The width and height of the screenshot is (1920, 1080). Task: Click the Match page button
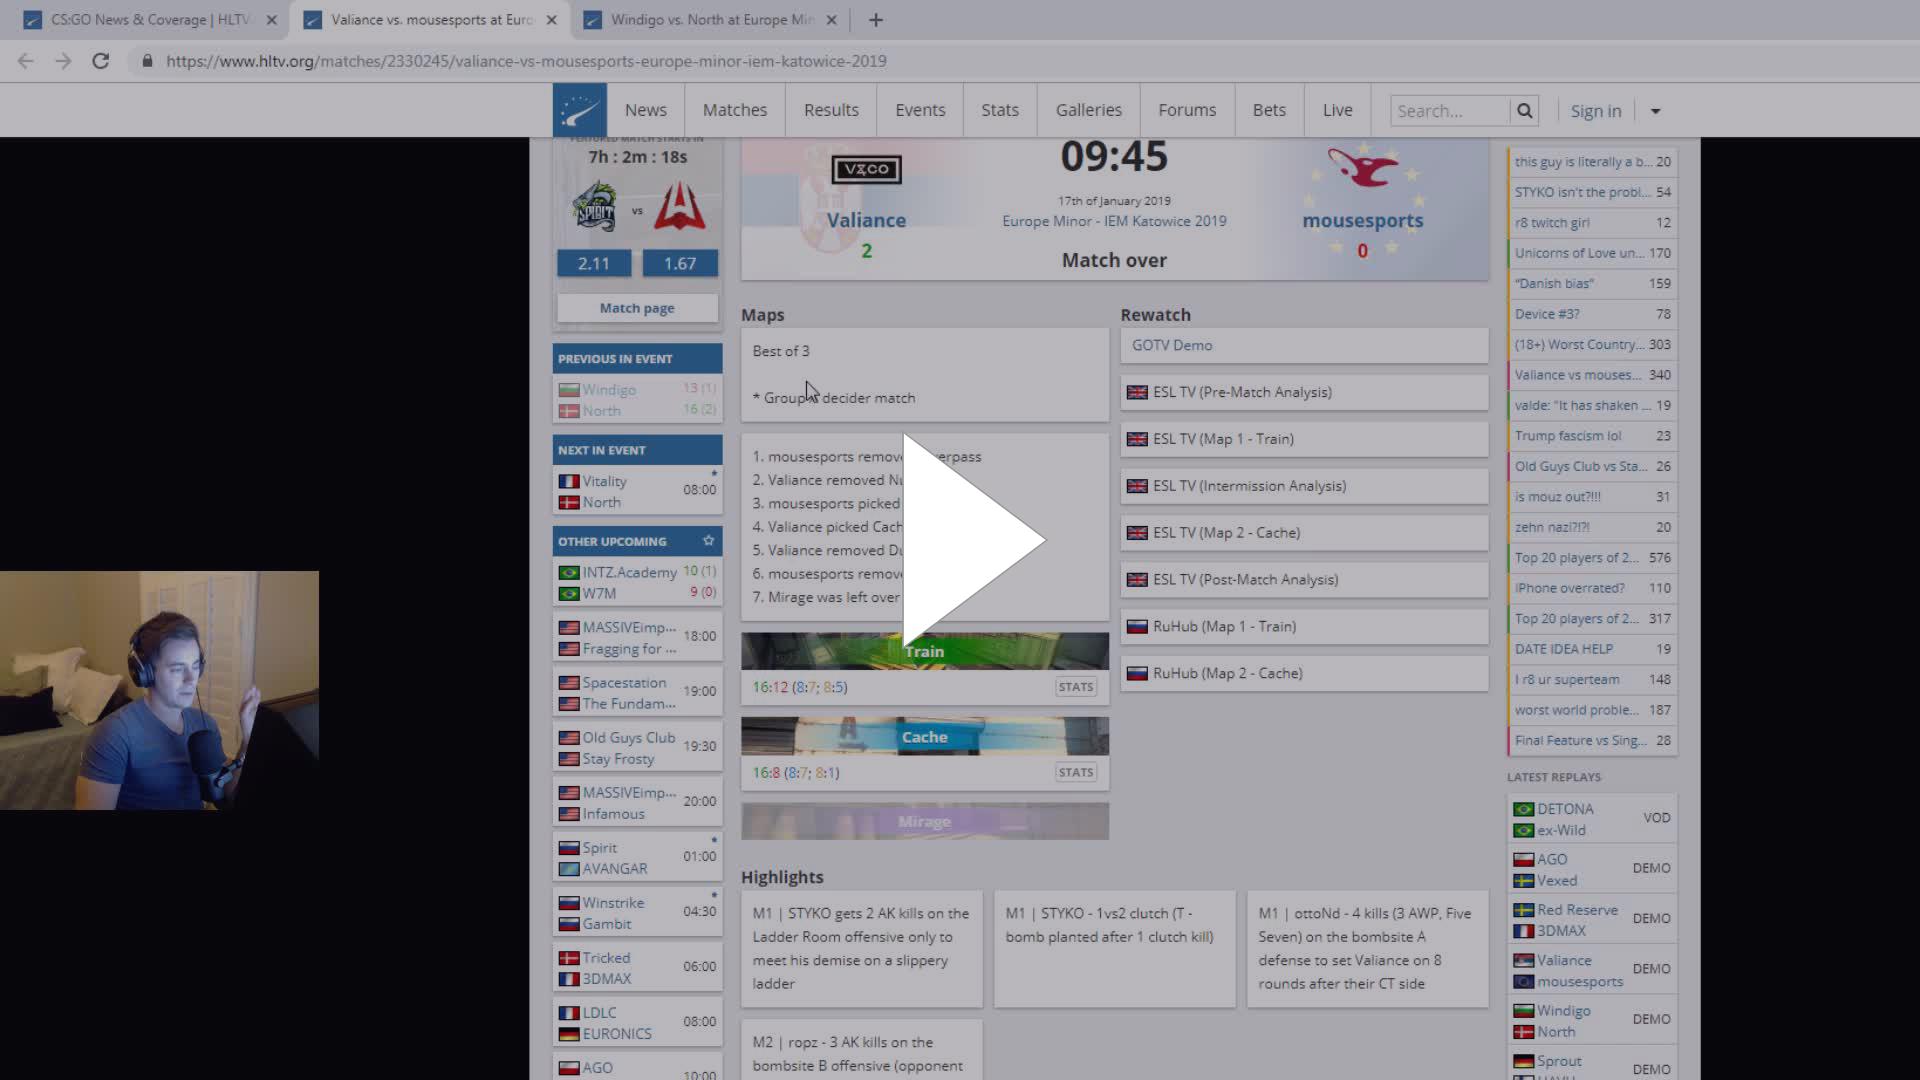click(x=637, y=308)
